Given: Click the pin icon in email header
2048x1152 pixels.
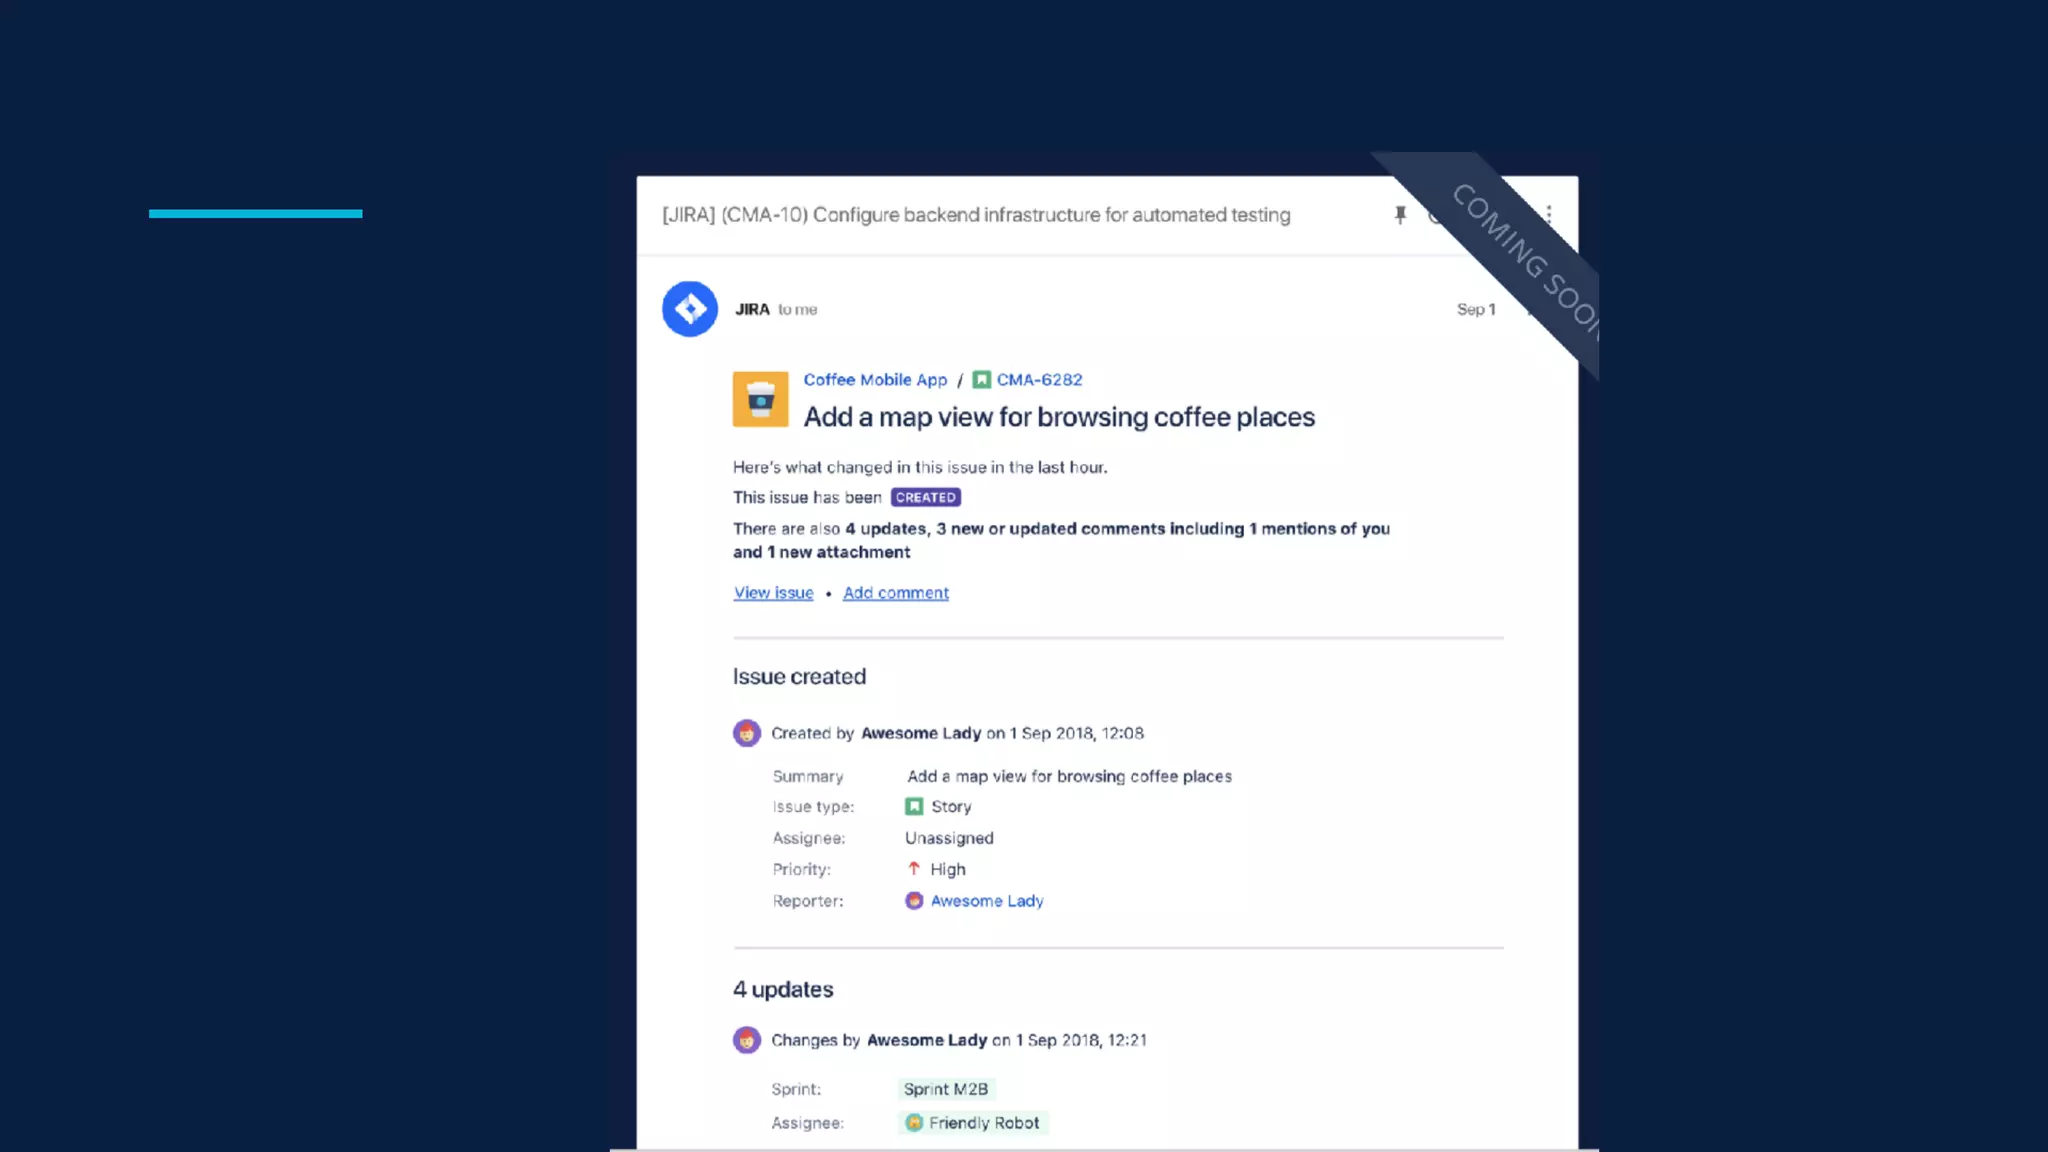Looking at the screenshot, I should 1400,215.
